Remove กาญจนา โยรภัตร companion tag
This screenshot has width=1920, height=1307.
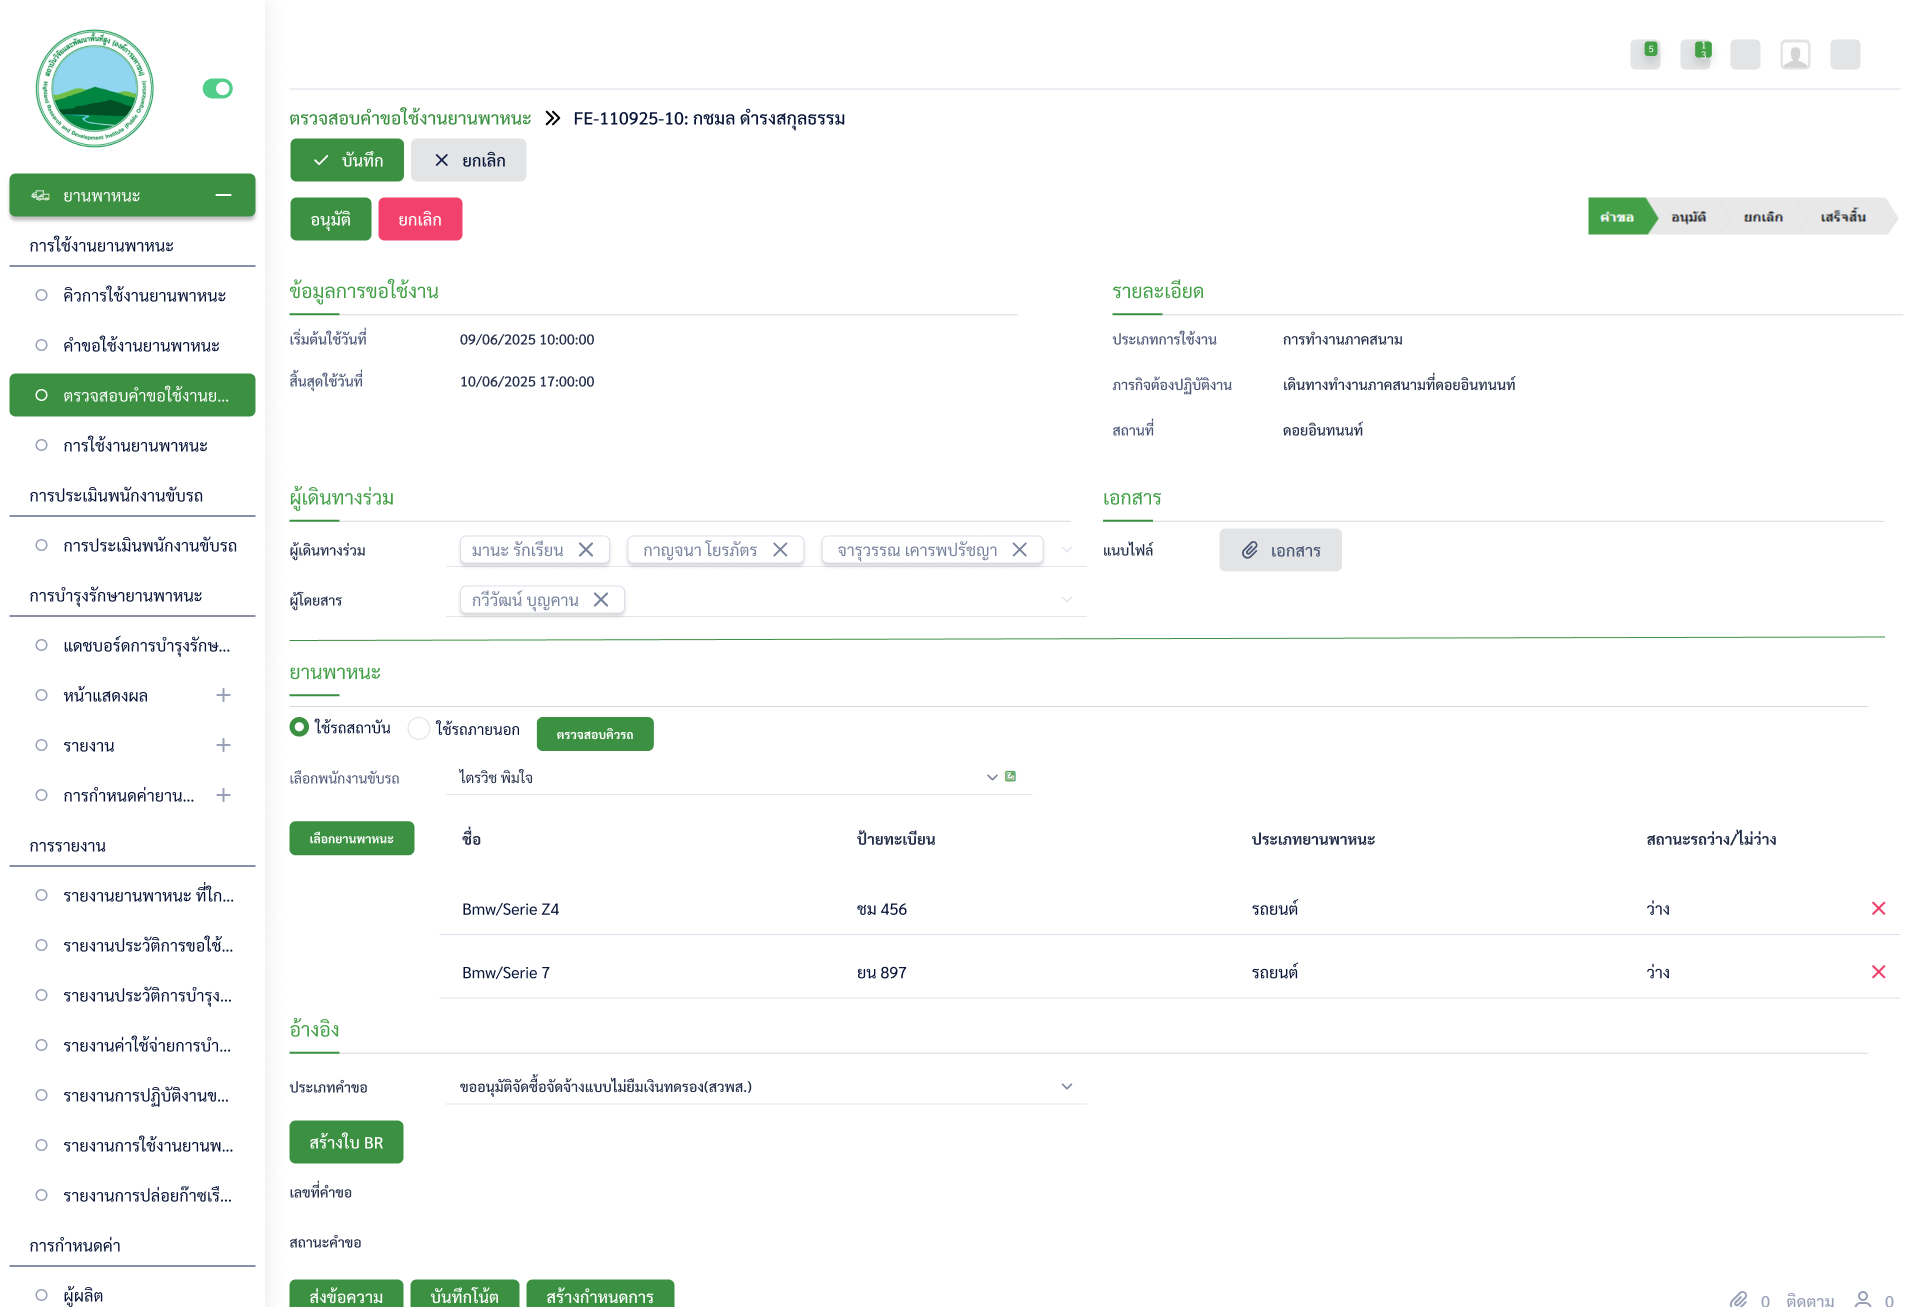tap(780, 550)
